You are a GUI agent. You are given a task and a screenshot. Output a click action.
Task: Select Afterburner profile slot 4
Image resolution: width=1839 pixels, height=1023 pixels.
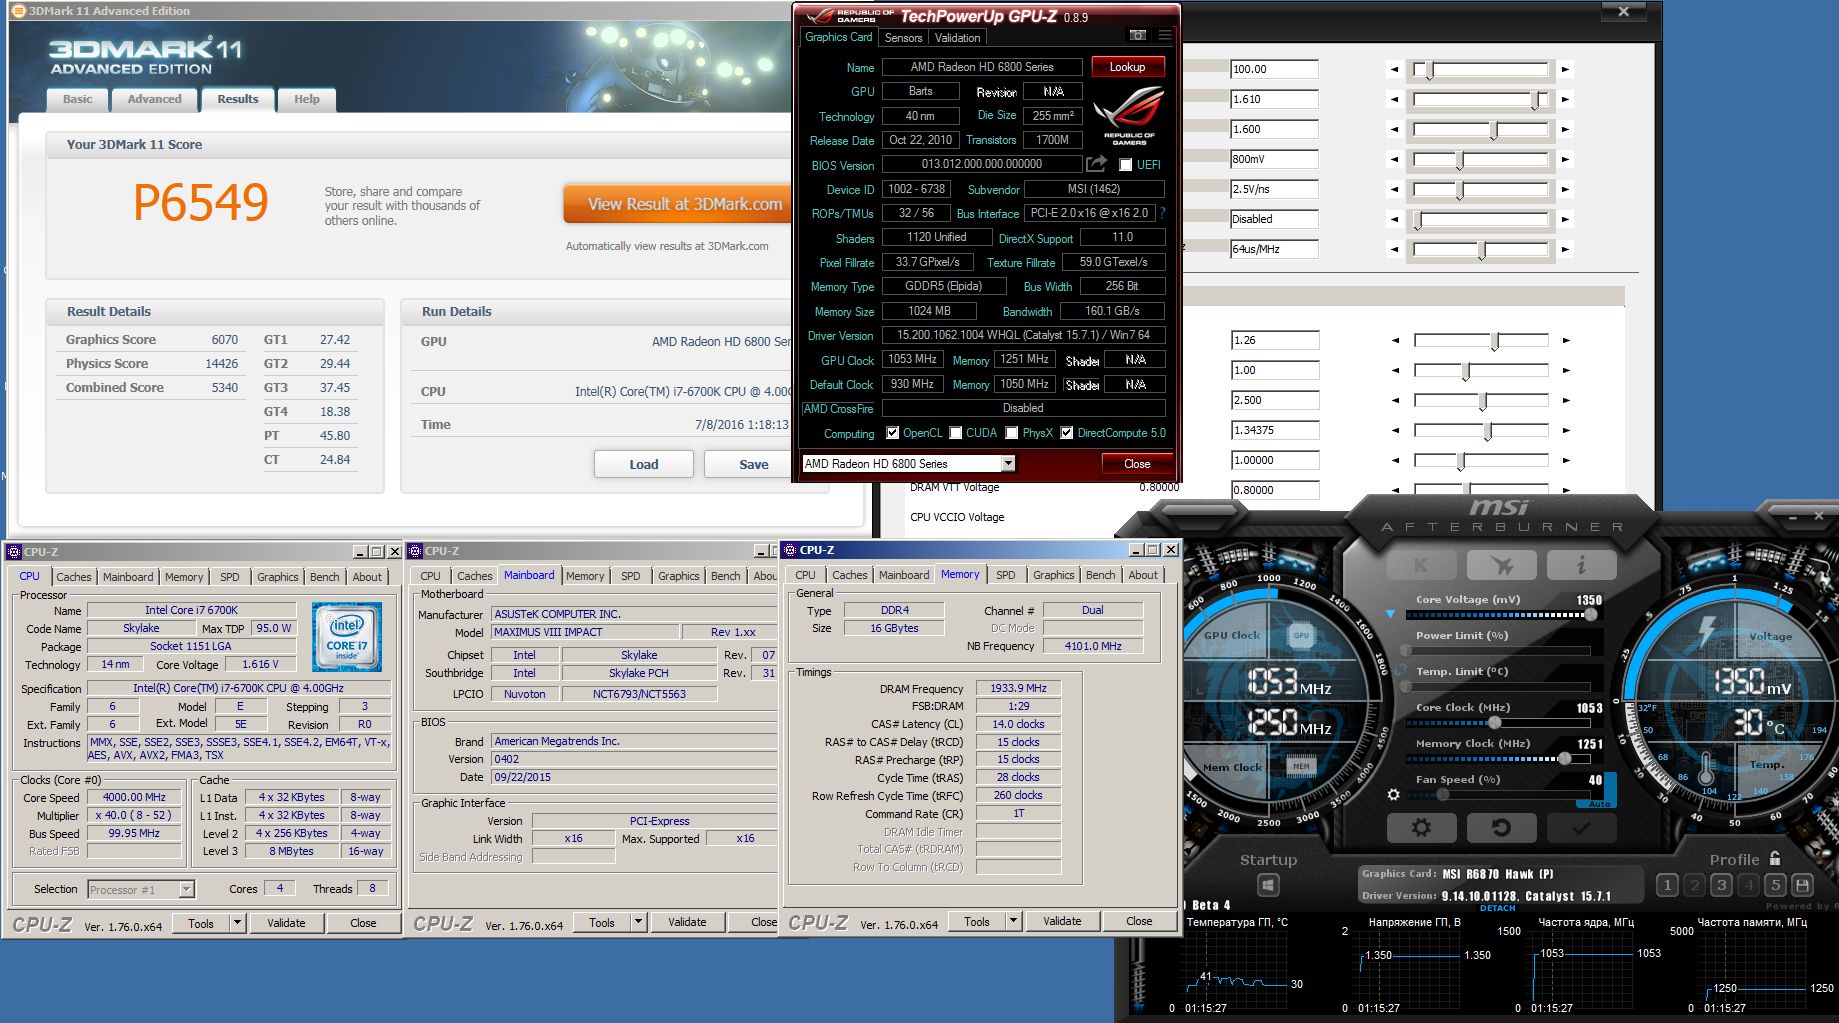coord(1748,885)
